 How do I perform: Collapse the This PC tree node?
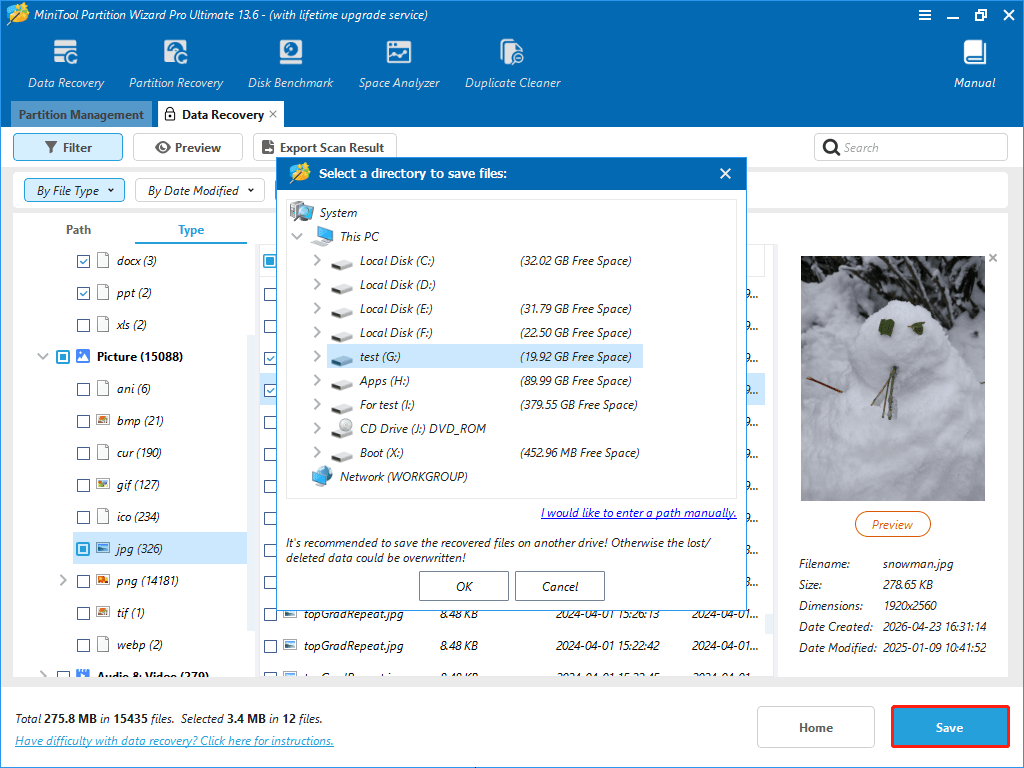[x=297, y=236]
